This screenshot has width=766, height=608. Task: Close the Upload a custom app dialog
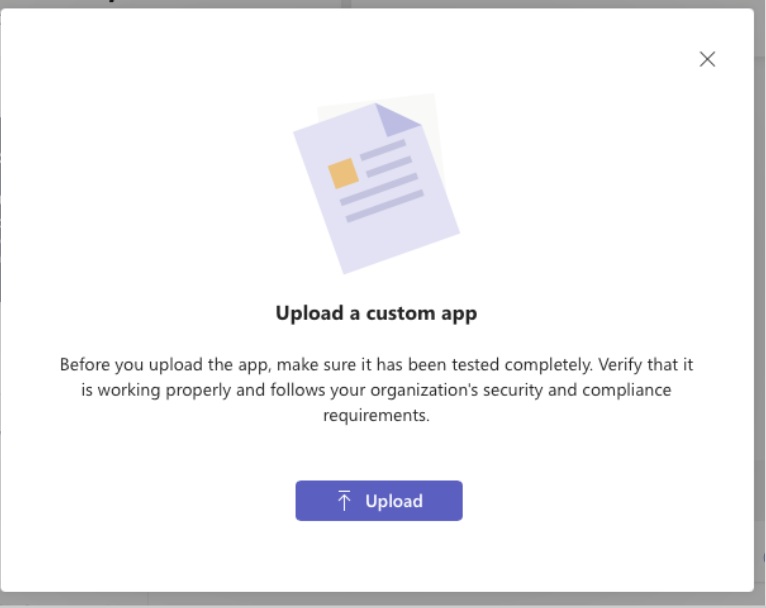[x=707, y=59]
